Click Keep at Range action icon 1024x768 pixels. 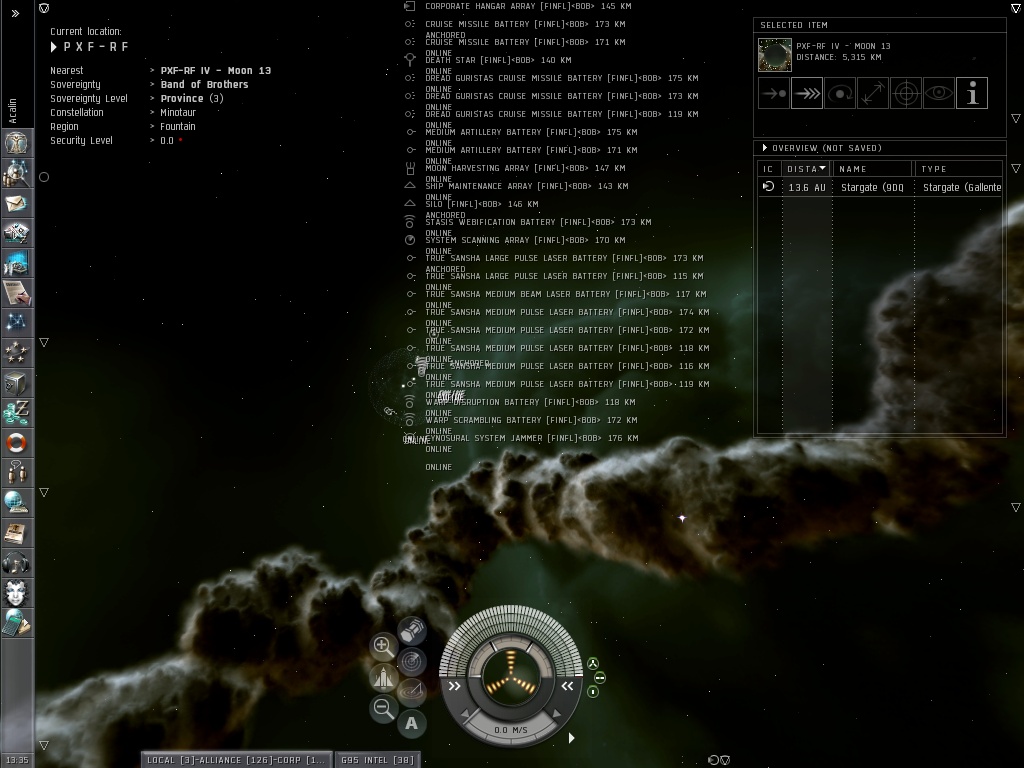tap(873, 93)
